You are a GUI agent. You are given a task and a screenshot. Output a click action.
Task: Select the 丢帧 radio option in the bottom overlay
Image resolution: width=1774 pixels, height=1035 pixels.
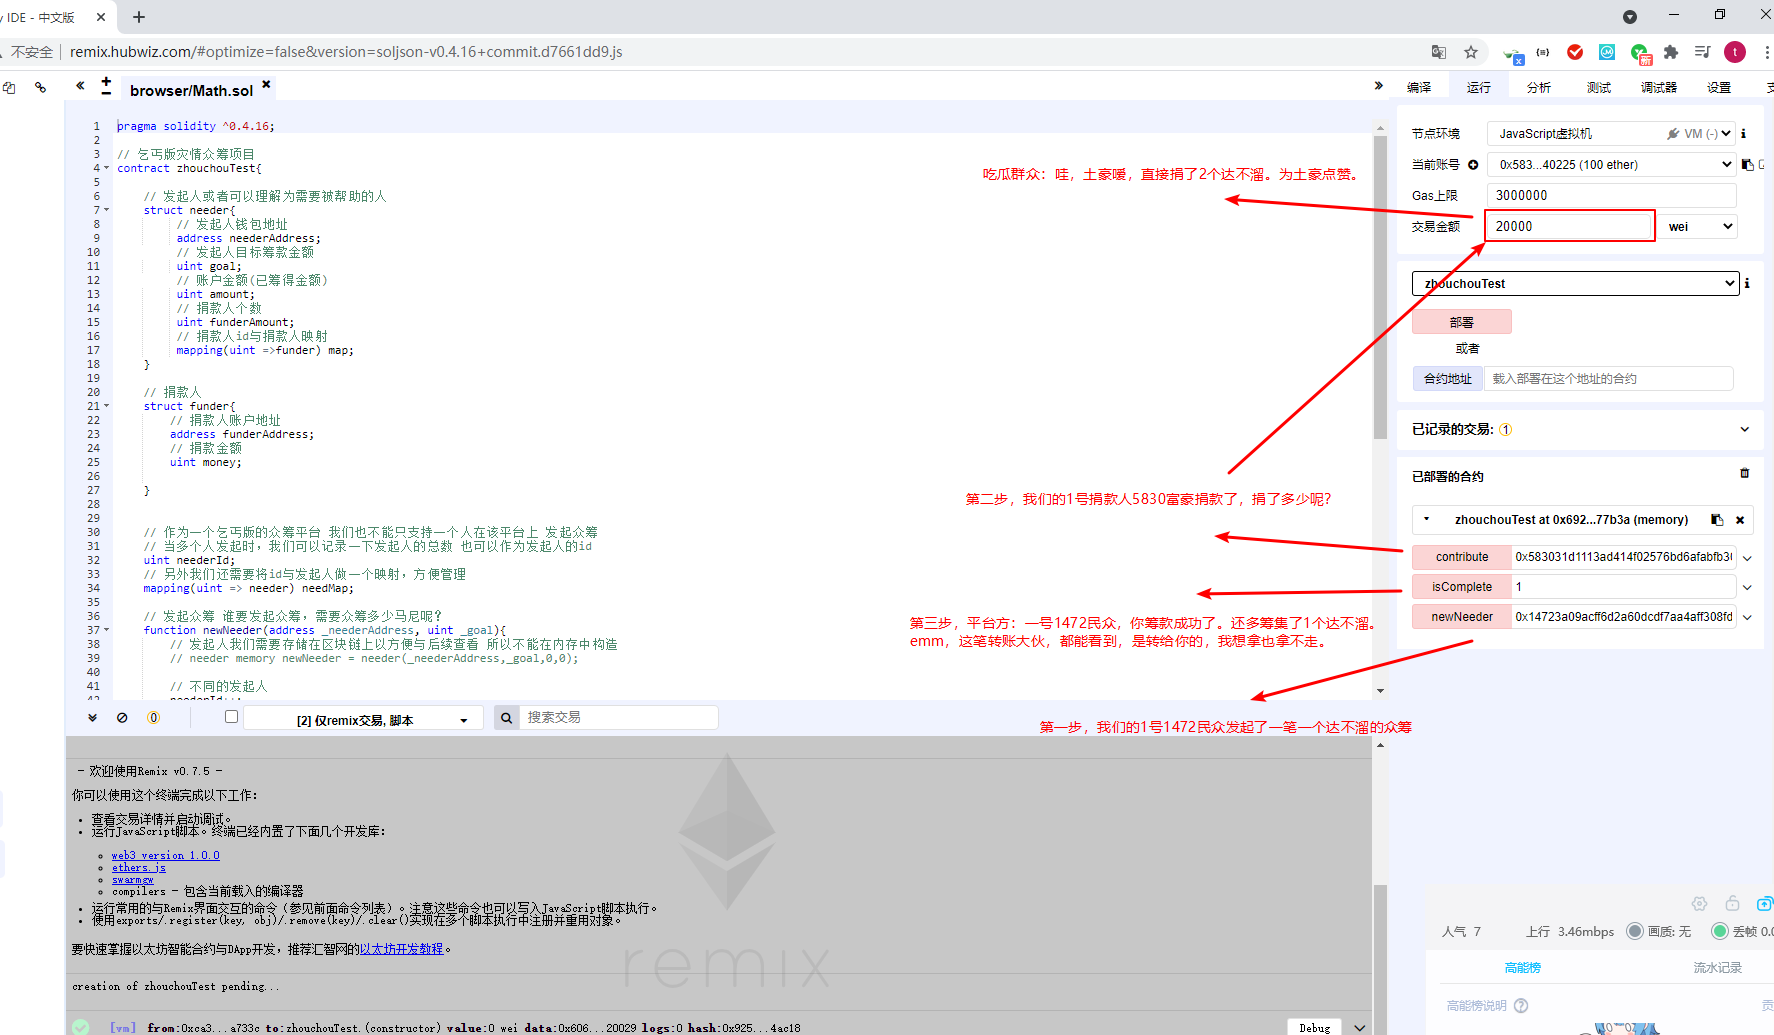(x=1720, y=931)
